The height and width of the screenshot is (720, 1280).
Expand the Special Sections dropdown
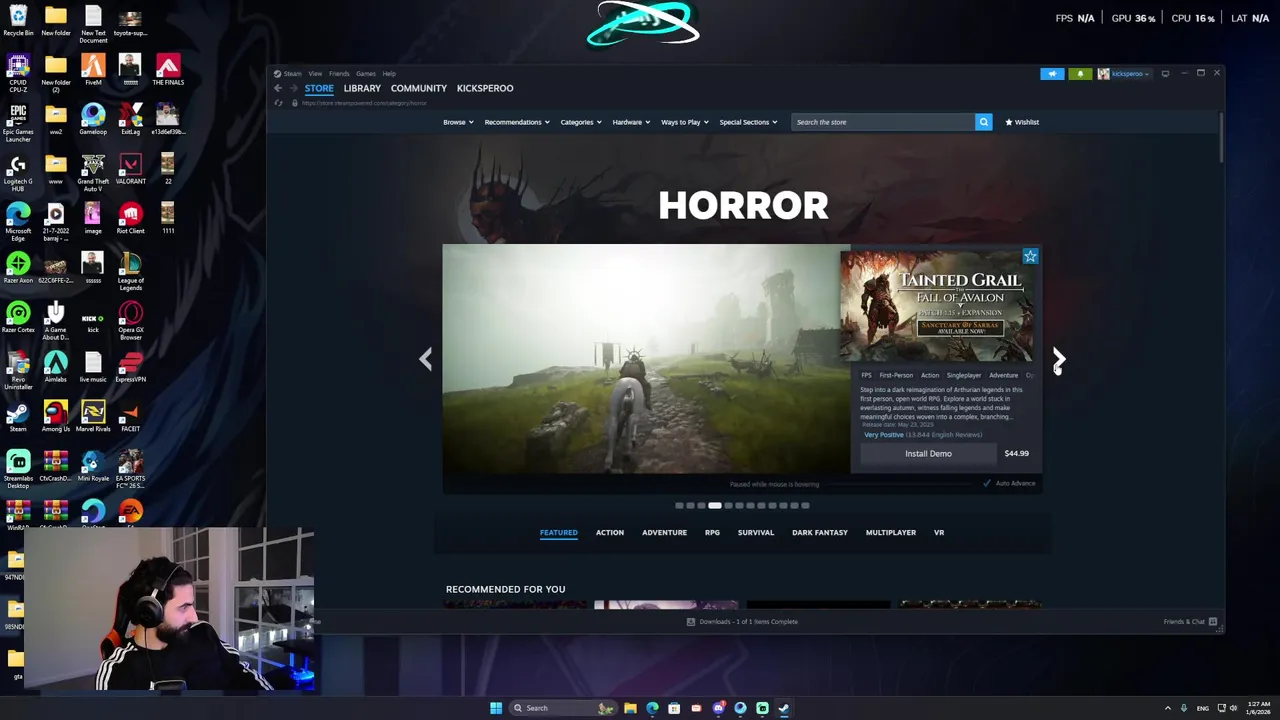[748, 122]
